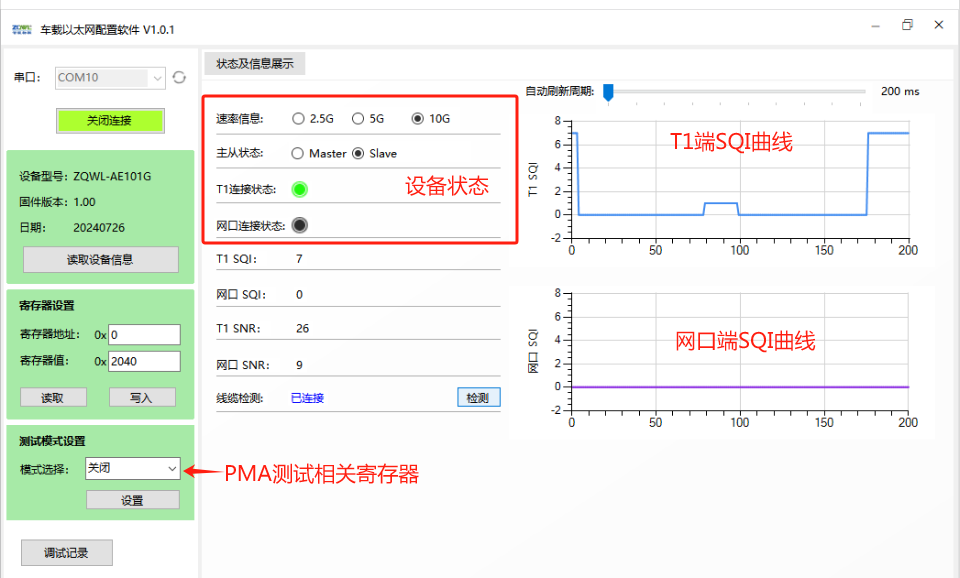This screenshot has width=960, height=578.
Task: Select the 10G speed radio button
Action: point(418,118)
